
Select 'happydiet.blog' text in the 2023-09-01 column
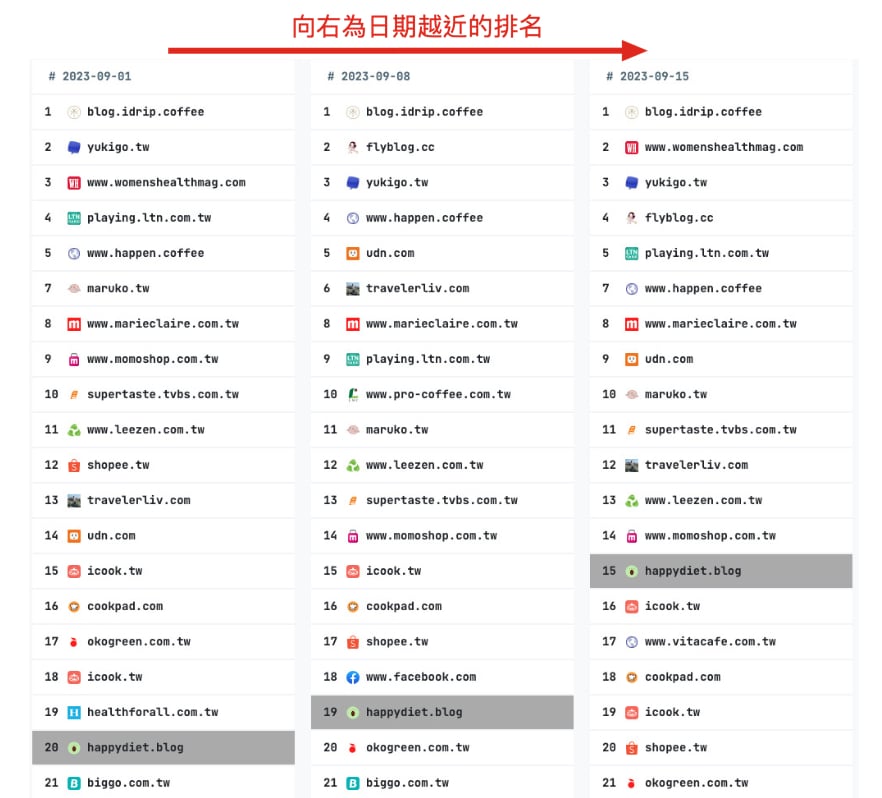click(136, 748)
